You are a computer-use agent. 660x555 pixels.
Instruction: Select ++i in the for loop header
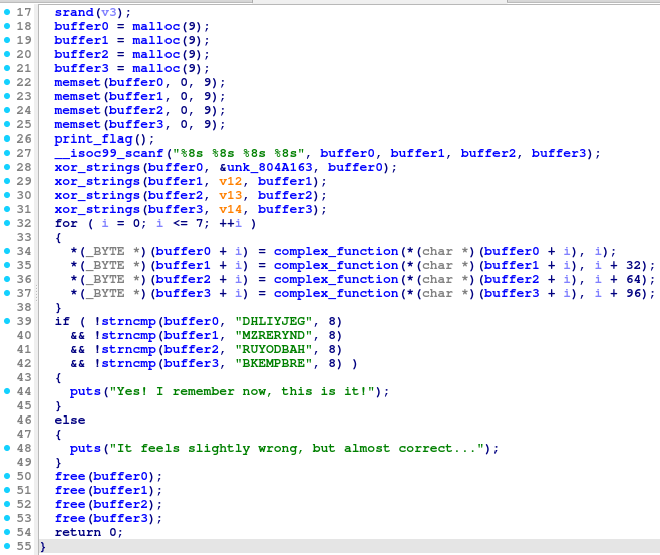231,223
